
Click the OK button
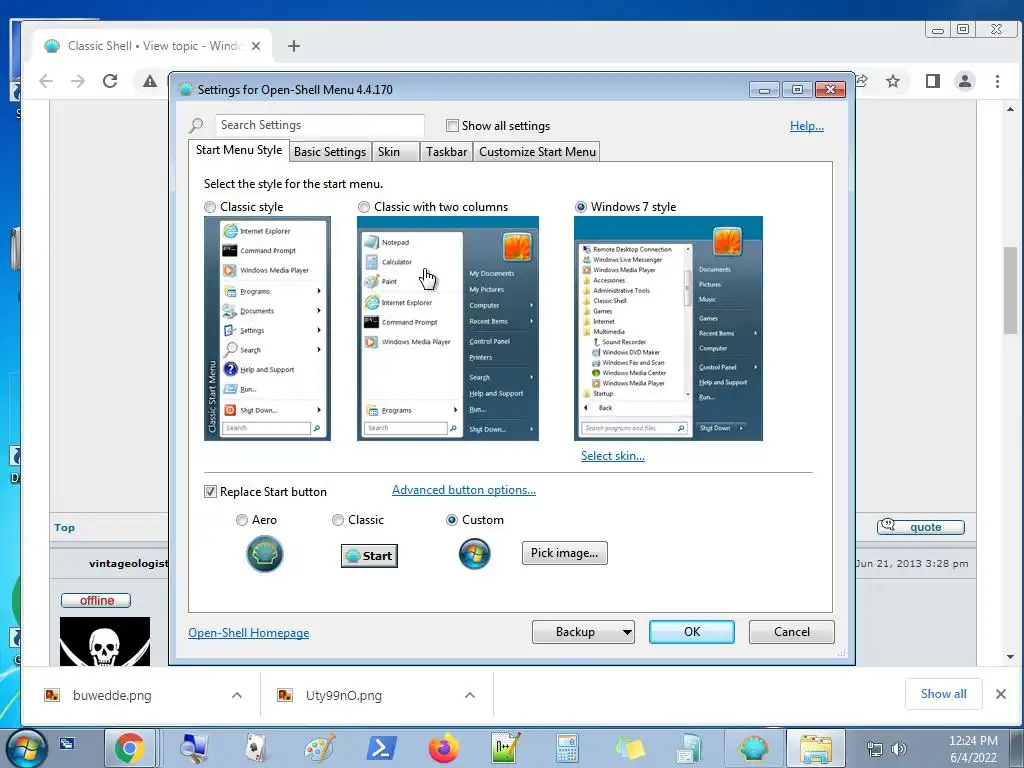pos(692,632)
